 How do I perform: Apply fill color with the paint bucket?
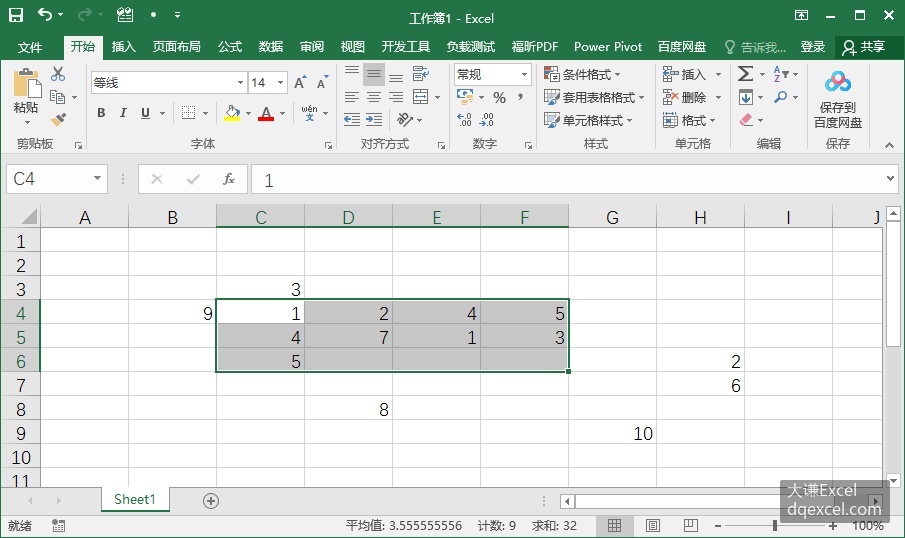click(232, 113)
